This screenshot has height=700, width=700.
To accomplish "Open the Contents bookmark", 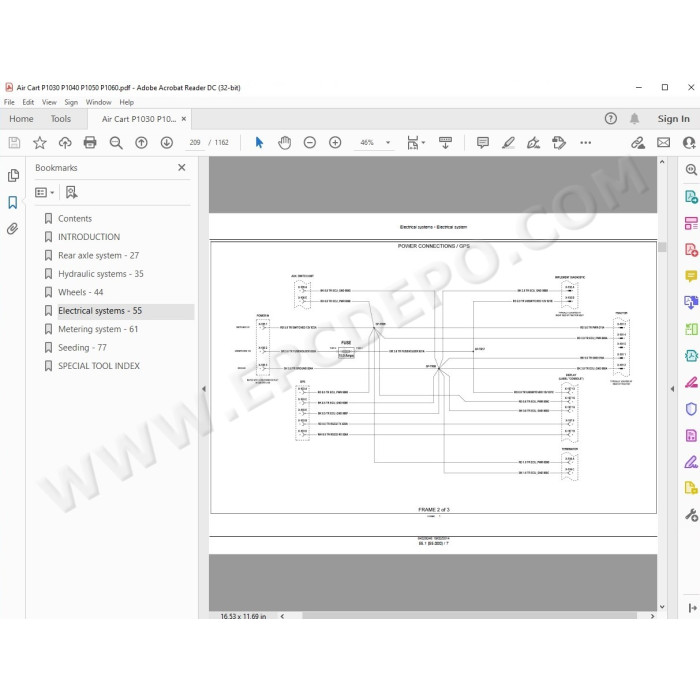I will pyautogui.click(x=75, y=218).
